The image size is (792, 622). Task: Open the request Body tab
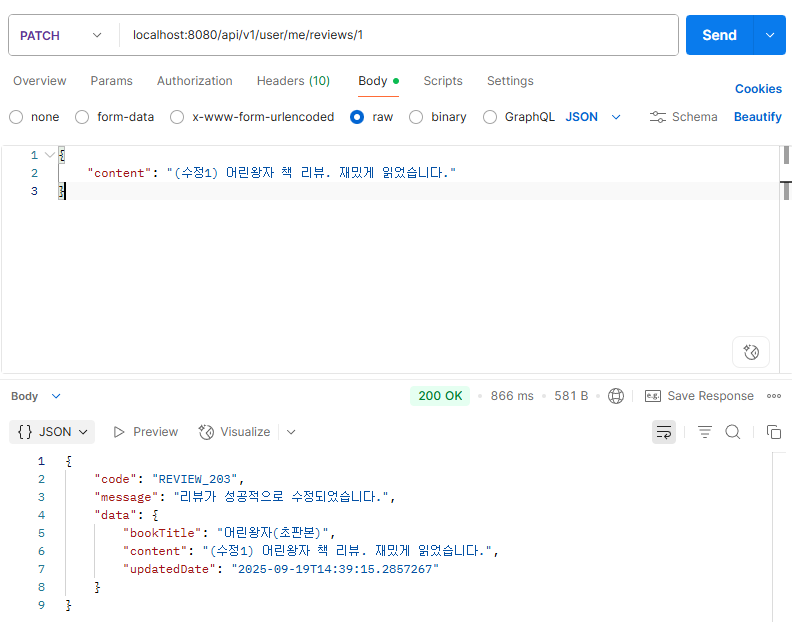(x=378, y=81)
